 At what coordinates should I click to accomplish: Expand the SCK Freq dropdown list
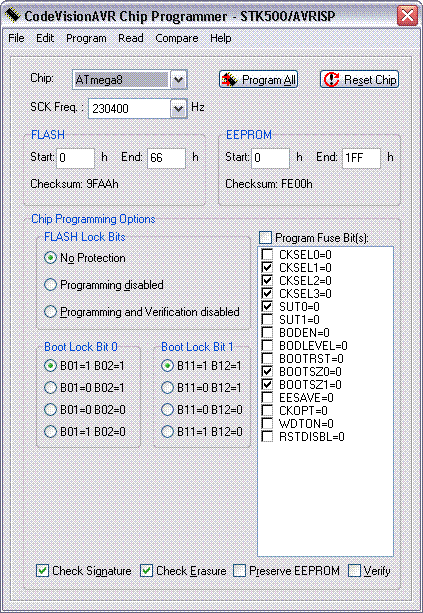[x=178, y=108]
